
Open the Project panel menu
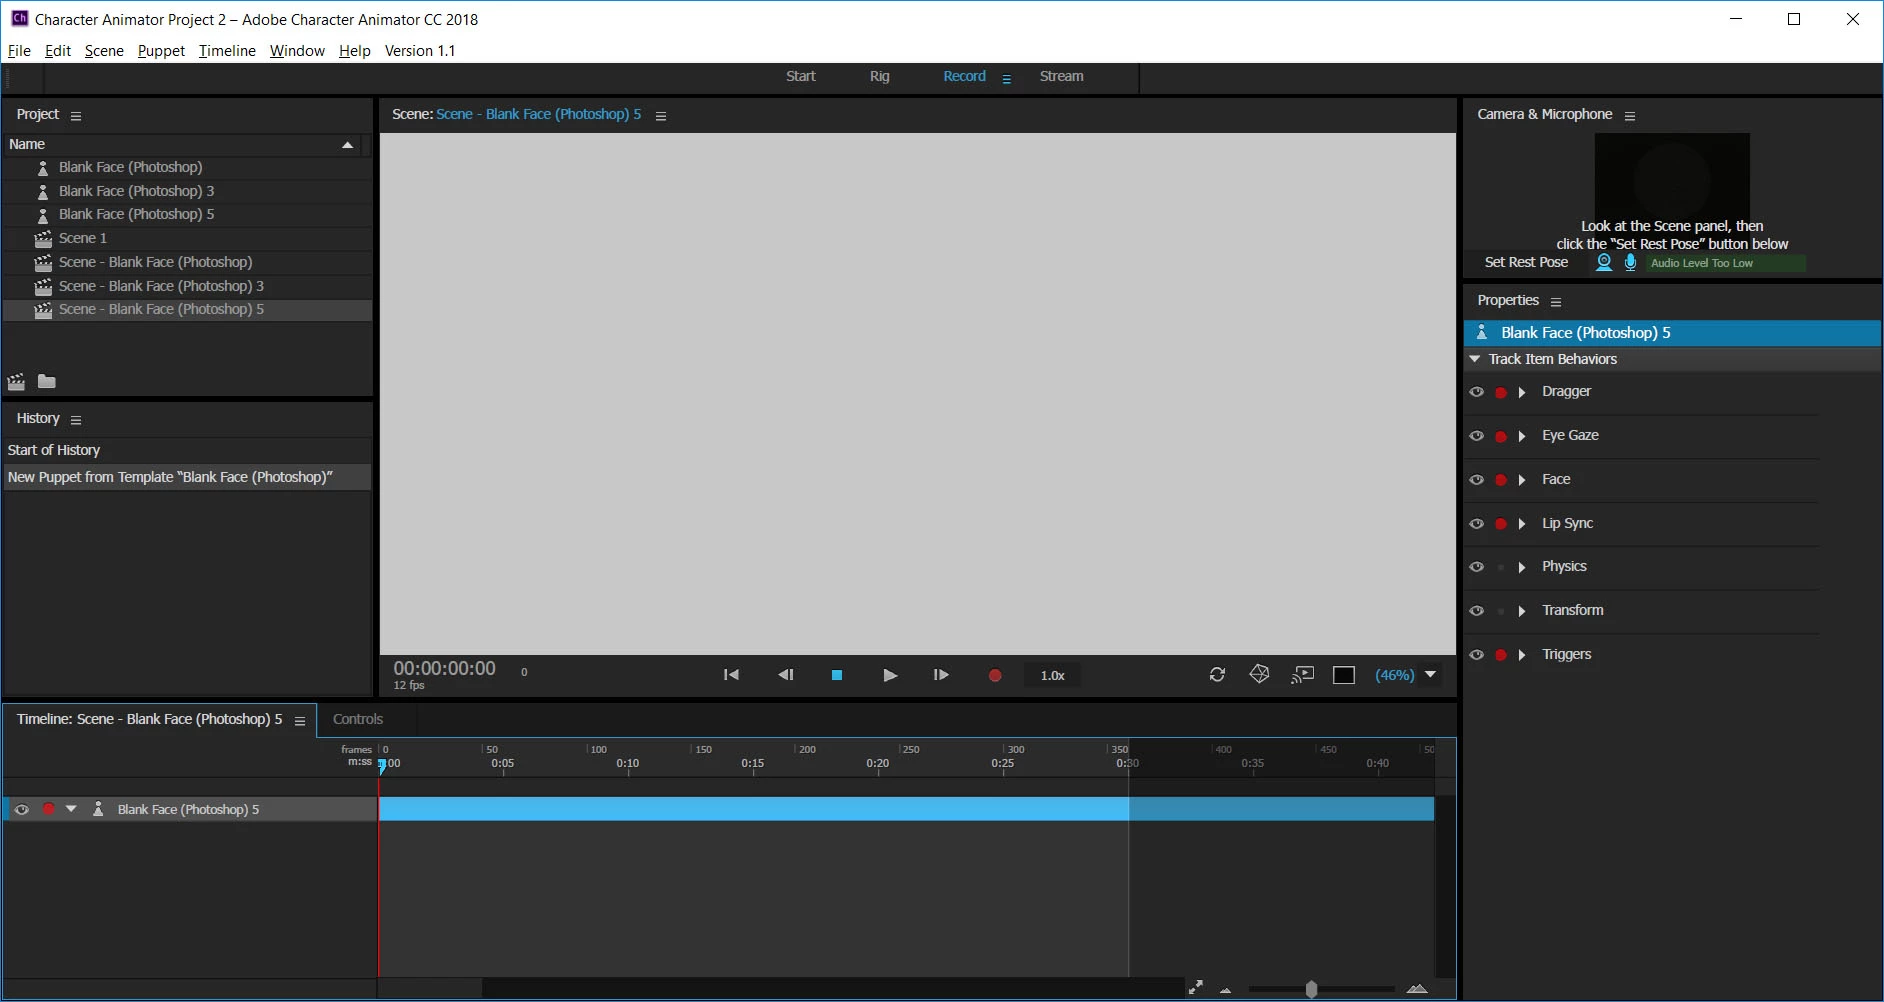(76, 116)
